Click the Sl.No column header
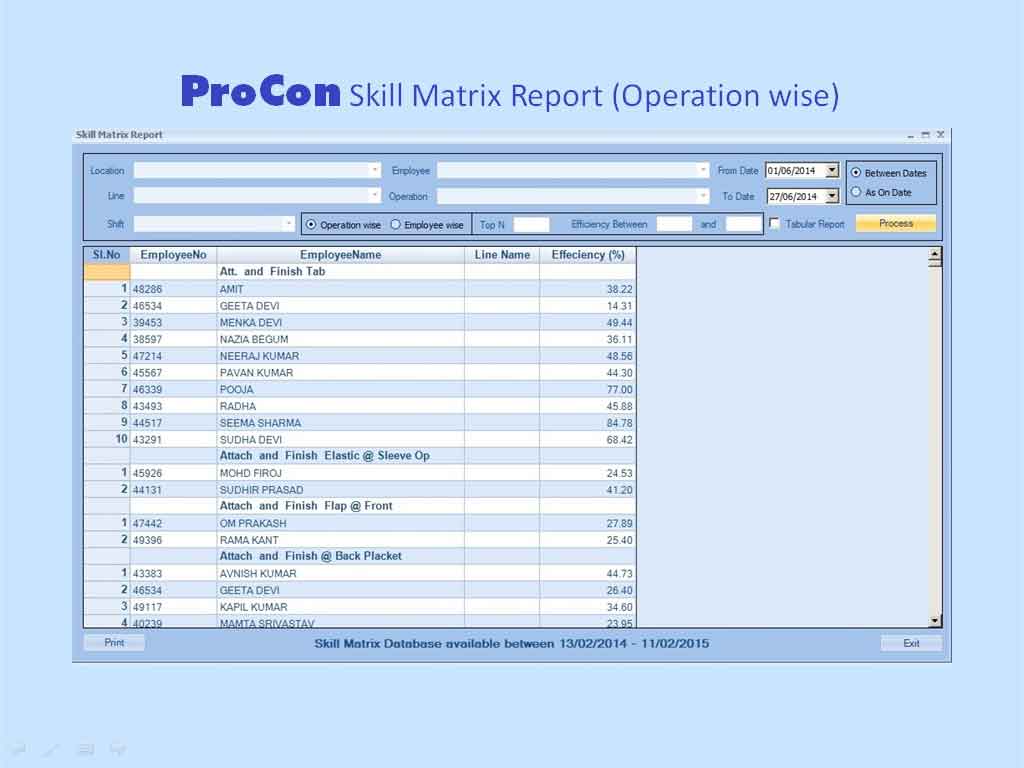1024x768 pixels. (107, 255)
